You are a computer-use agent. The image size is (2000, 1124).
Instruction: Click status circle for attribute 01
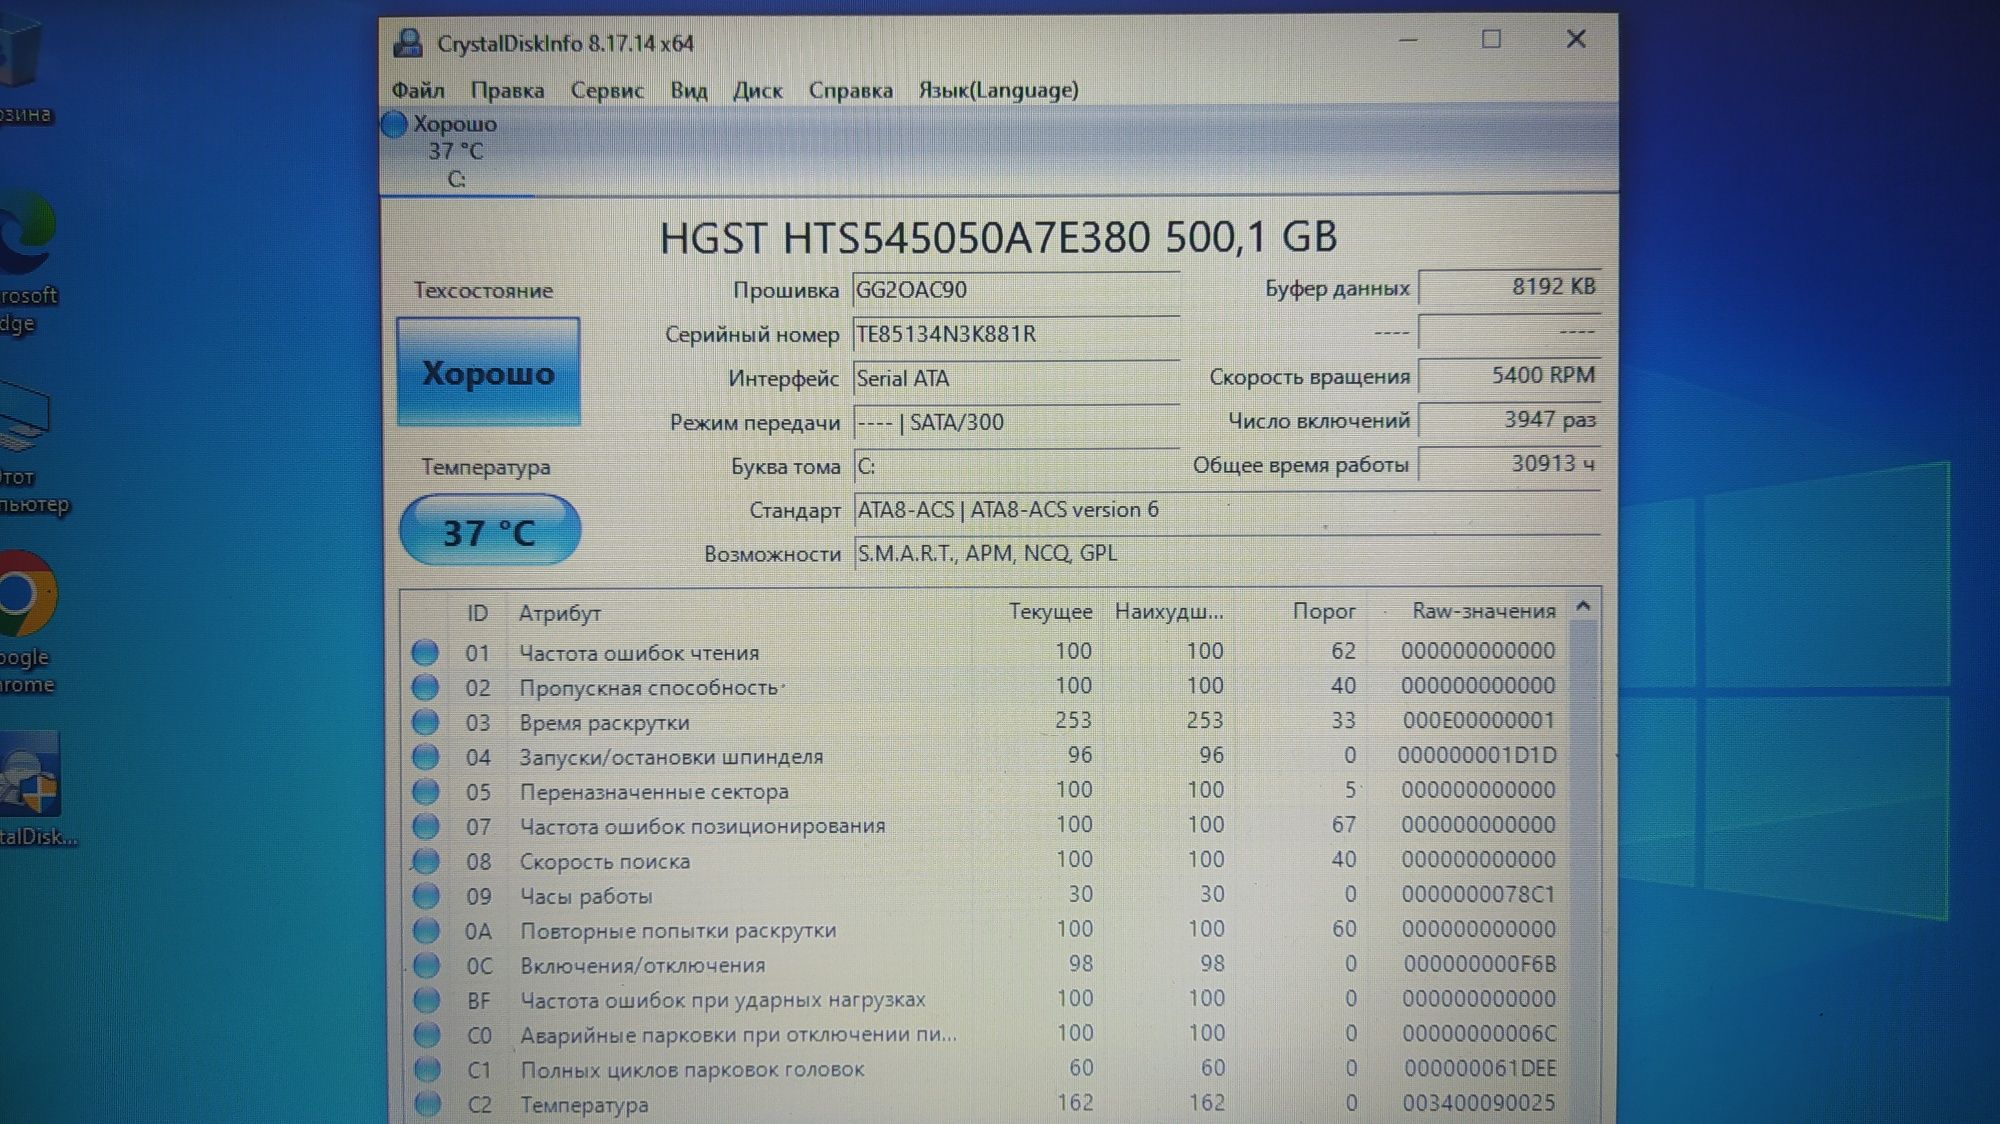click(425, 653)
